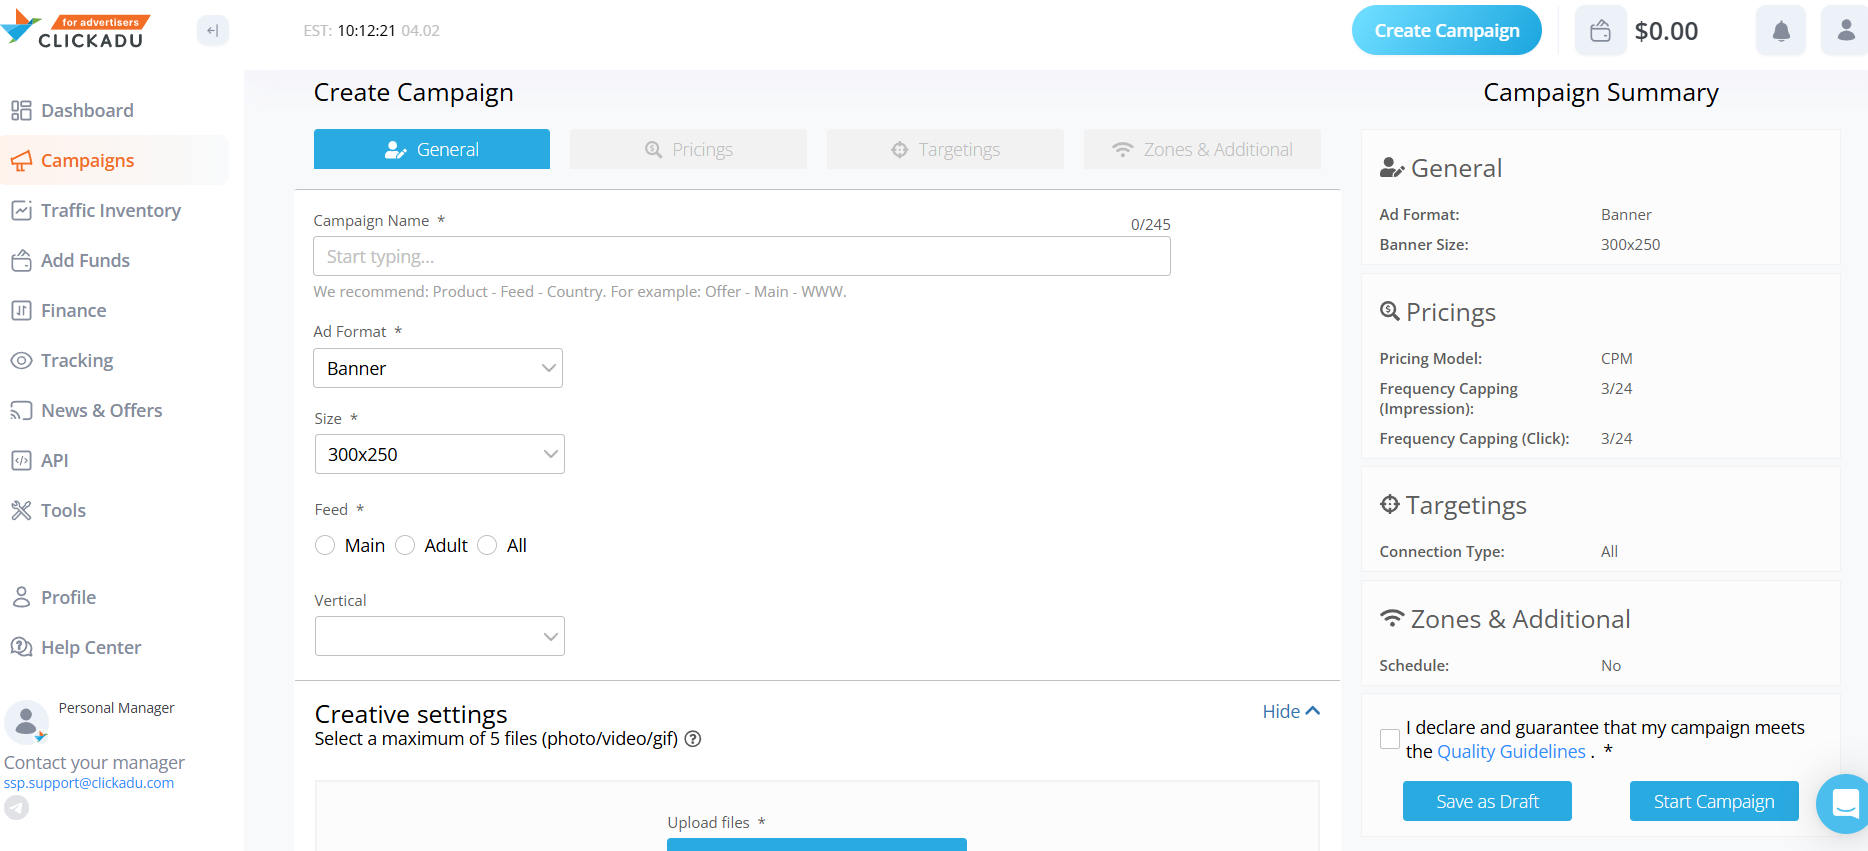Viewport: 1868px width, 851px height.
Task: Switch to the Pricings tab
Action: click(x=688, y=149)
